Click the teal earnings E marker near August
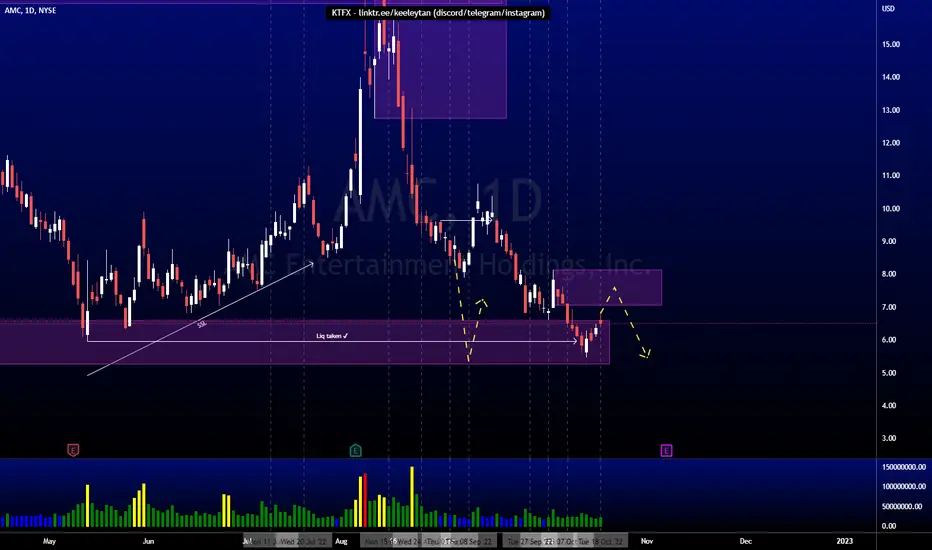 (x=355, y=450)
